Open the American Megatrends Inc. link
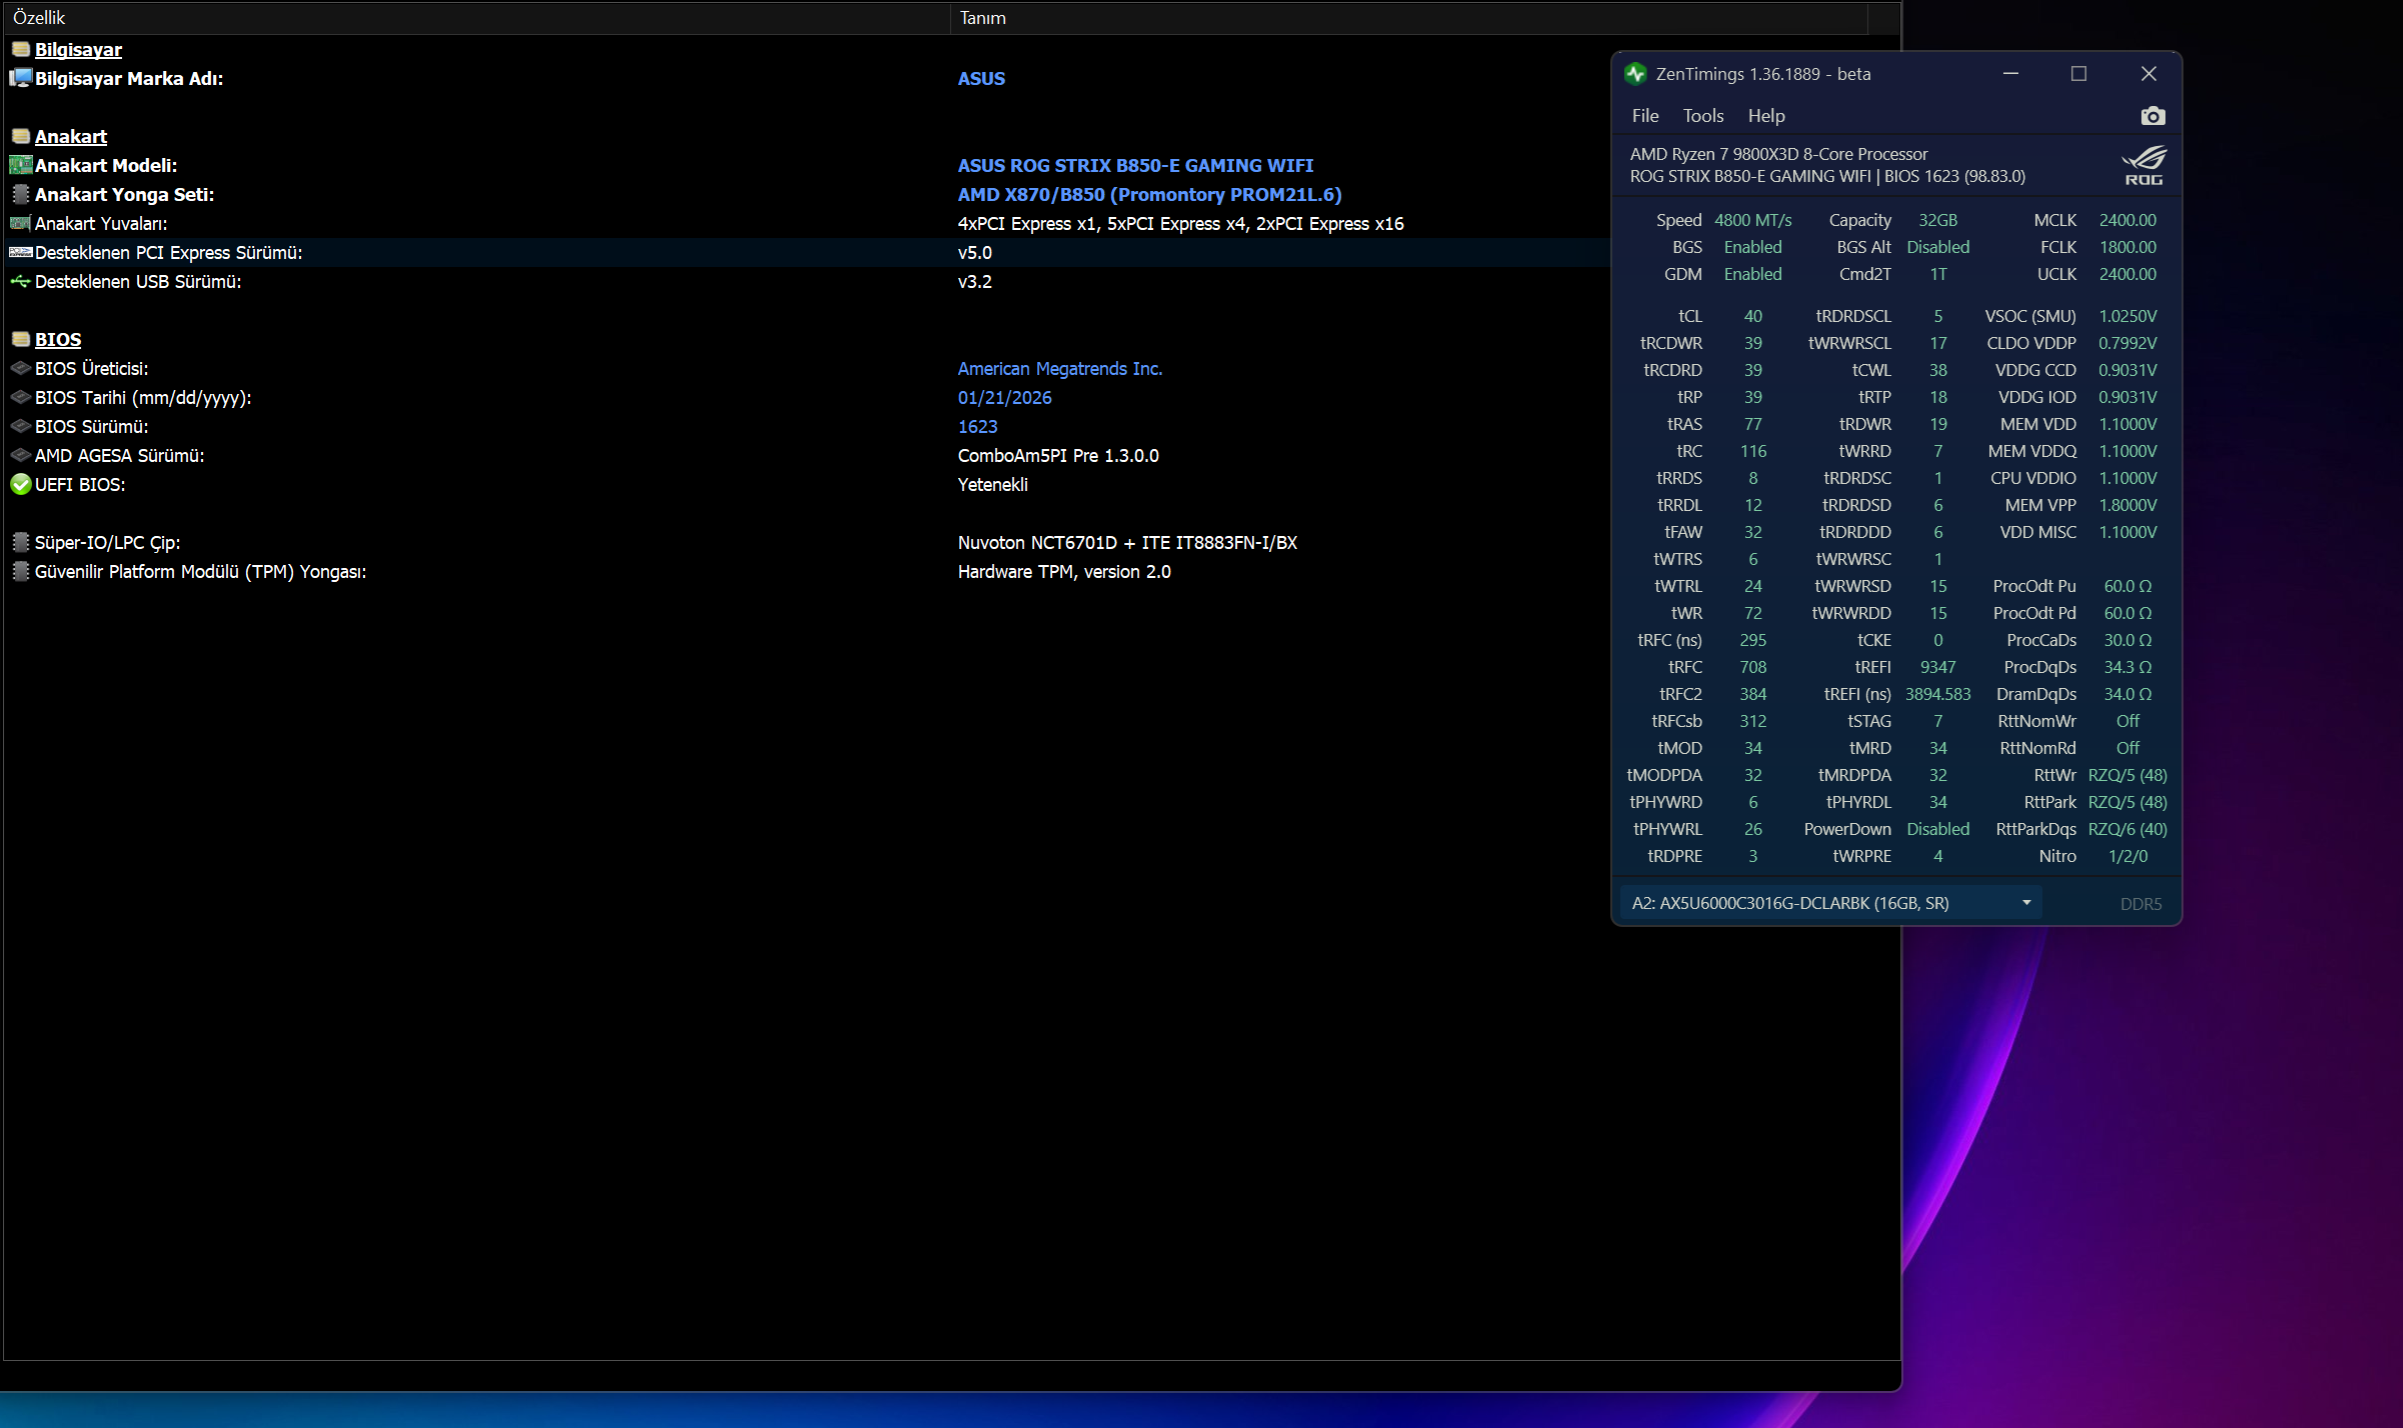2403x1428 pixels. pyautogui.click(x=1060, y=368)
